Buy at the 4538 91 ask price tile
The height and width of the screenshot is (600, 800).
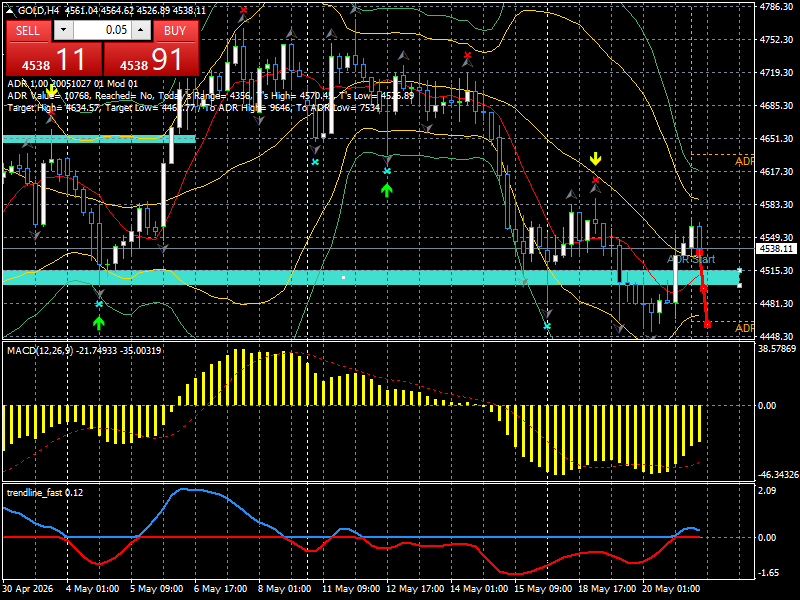[x=151, y=59]
